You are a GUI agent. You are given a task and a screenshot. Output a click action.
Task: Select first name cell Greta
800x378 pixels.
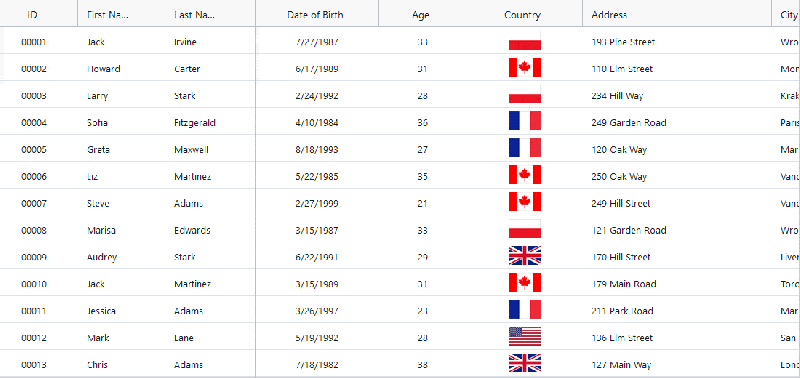(98, 149)
